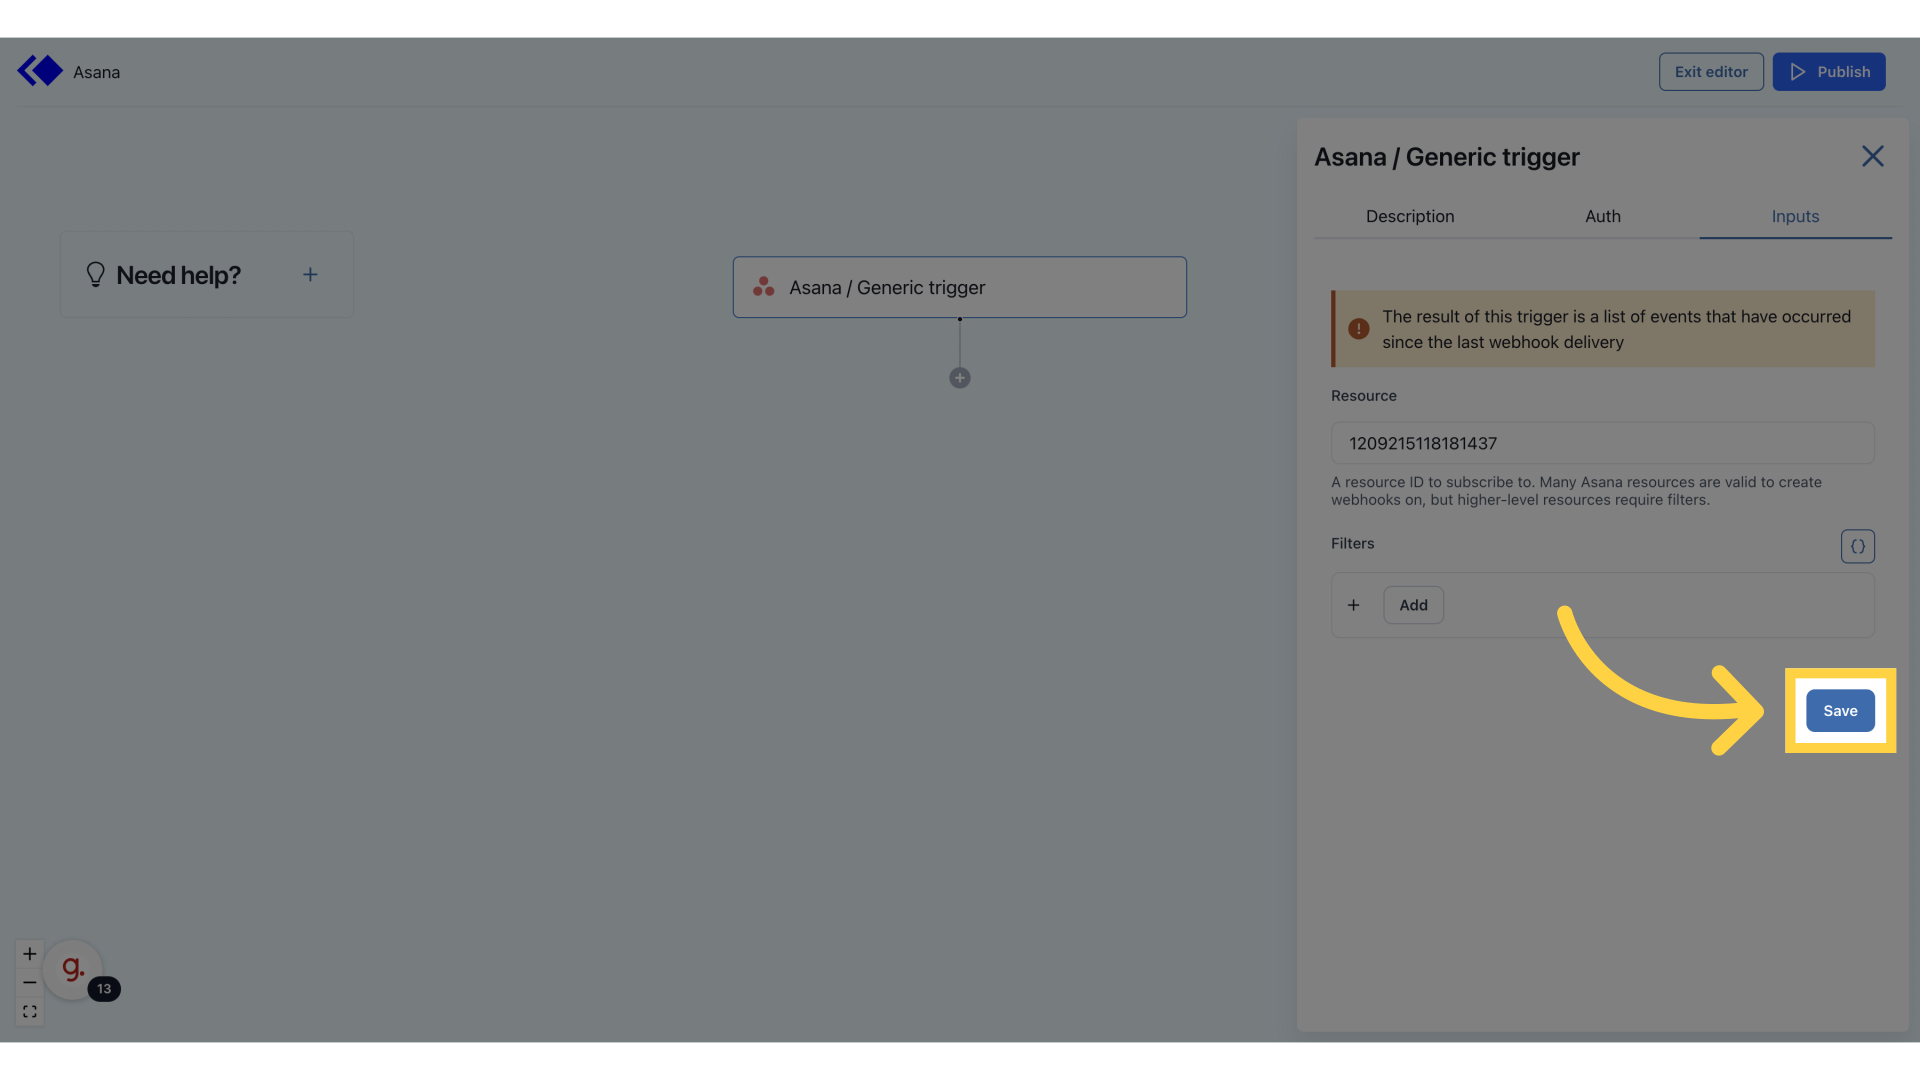Click the Exit editor button
Image resolution: width=1920 pixels, height=1080 pixels.
click(1710, 71)
